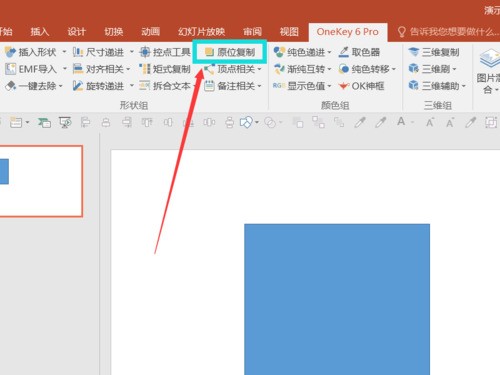Click the 告诉我您想要做什么 search box
500x375 pixels.
pyautogui.click(x=449, y=32)
